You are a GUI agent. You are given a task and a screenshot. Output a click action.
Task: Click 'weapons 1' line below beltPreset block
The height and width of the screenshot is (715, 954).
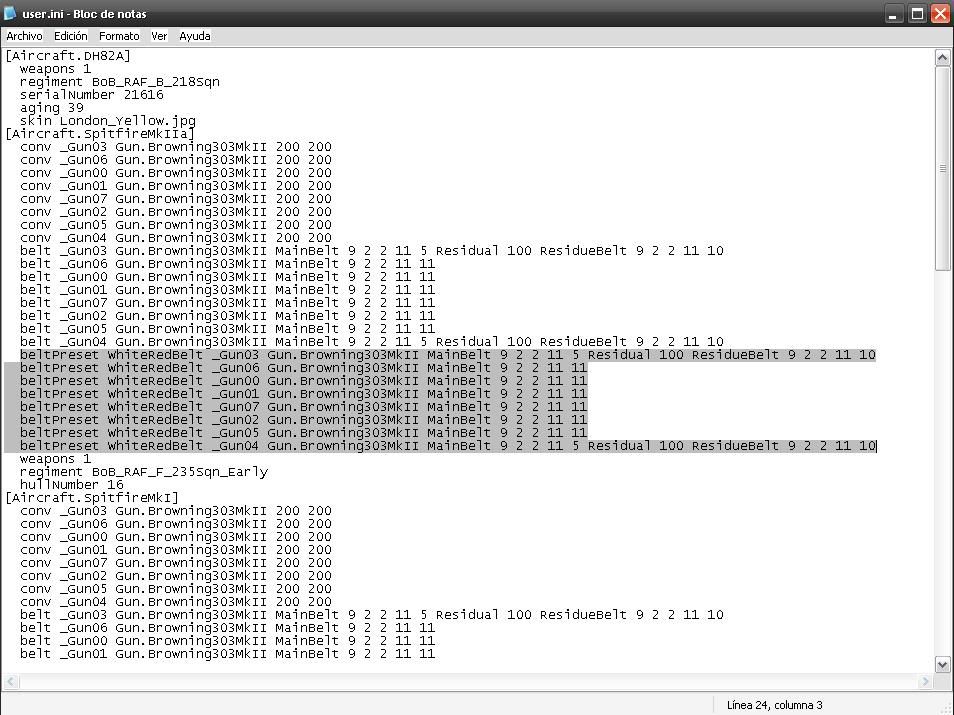tap(55, 459)
